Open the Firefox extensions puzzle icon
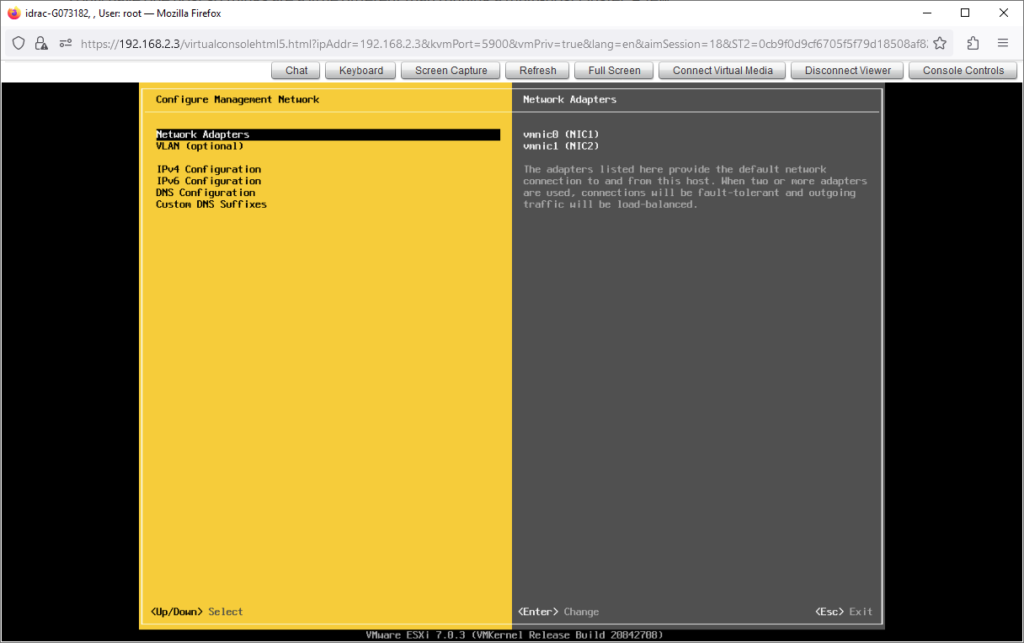The image size is (1024, 643). click(x=973, y=43)
